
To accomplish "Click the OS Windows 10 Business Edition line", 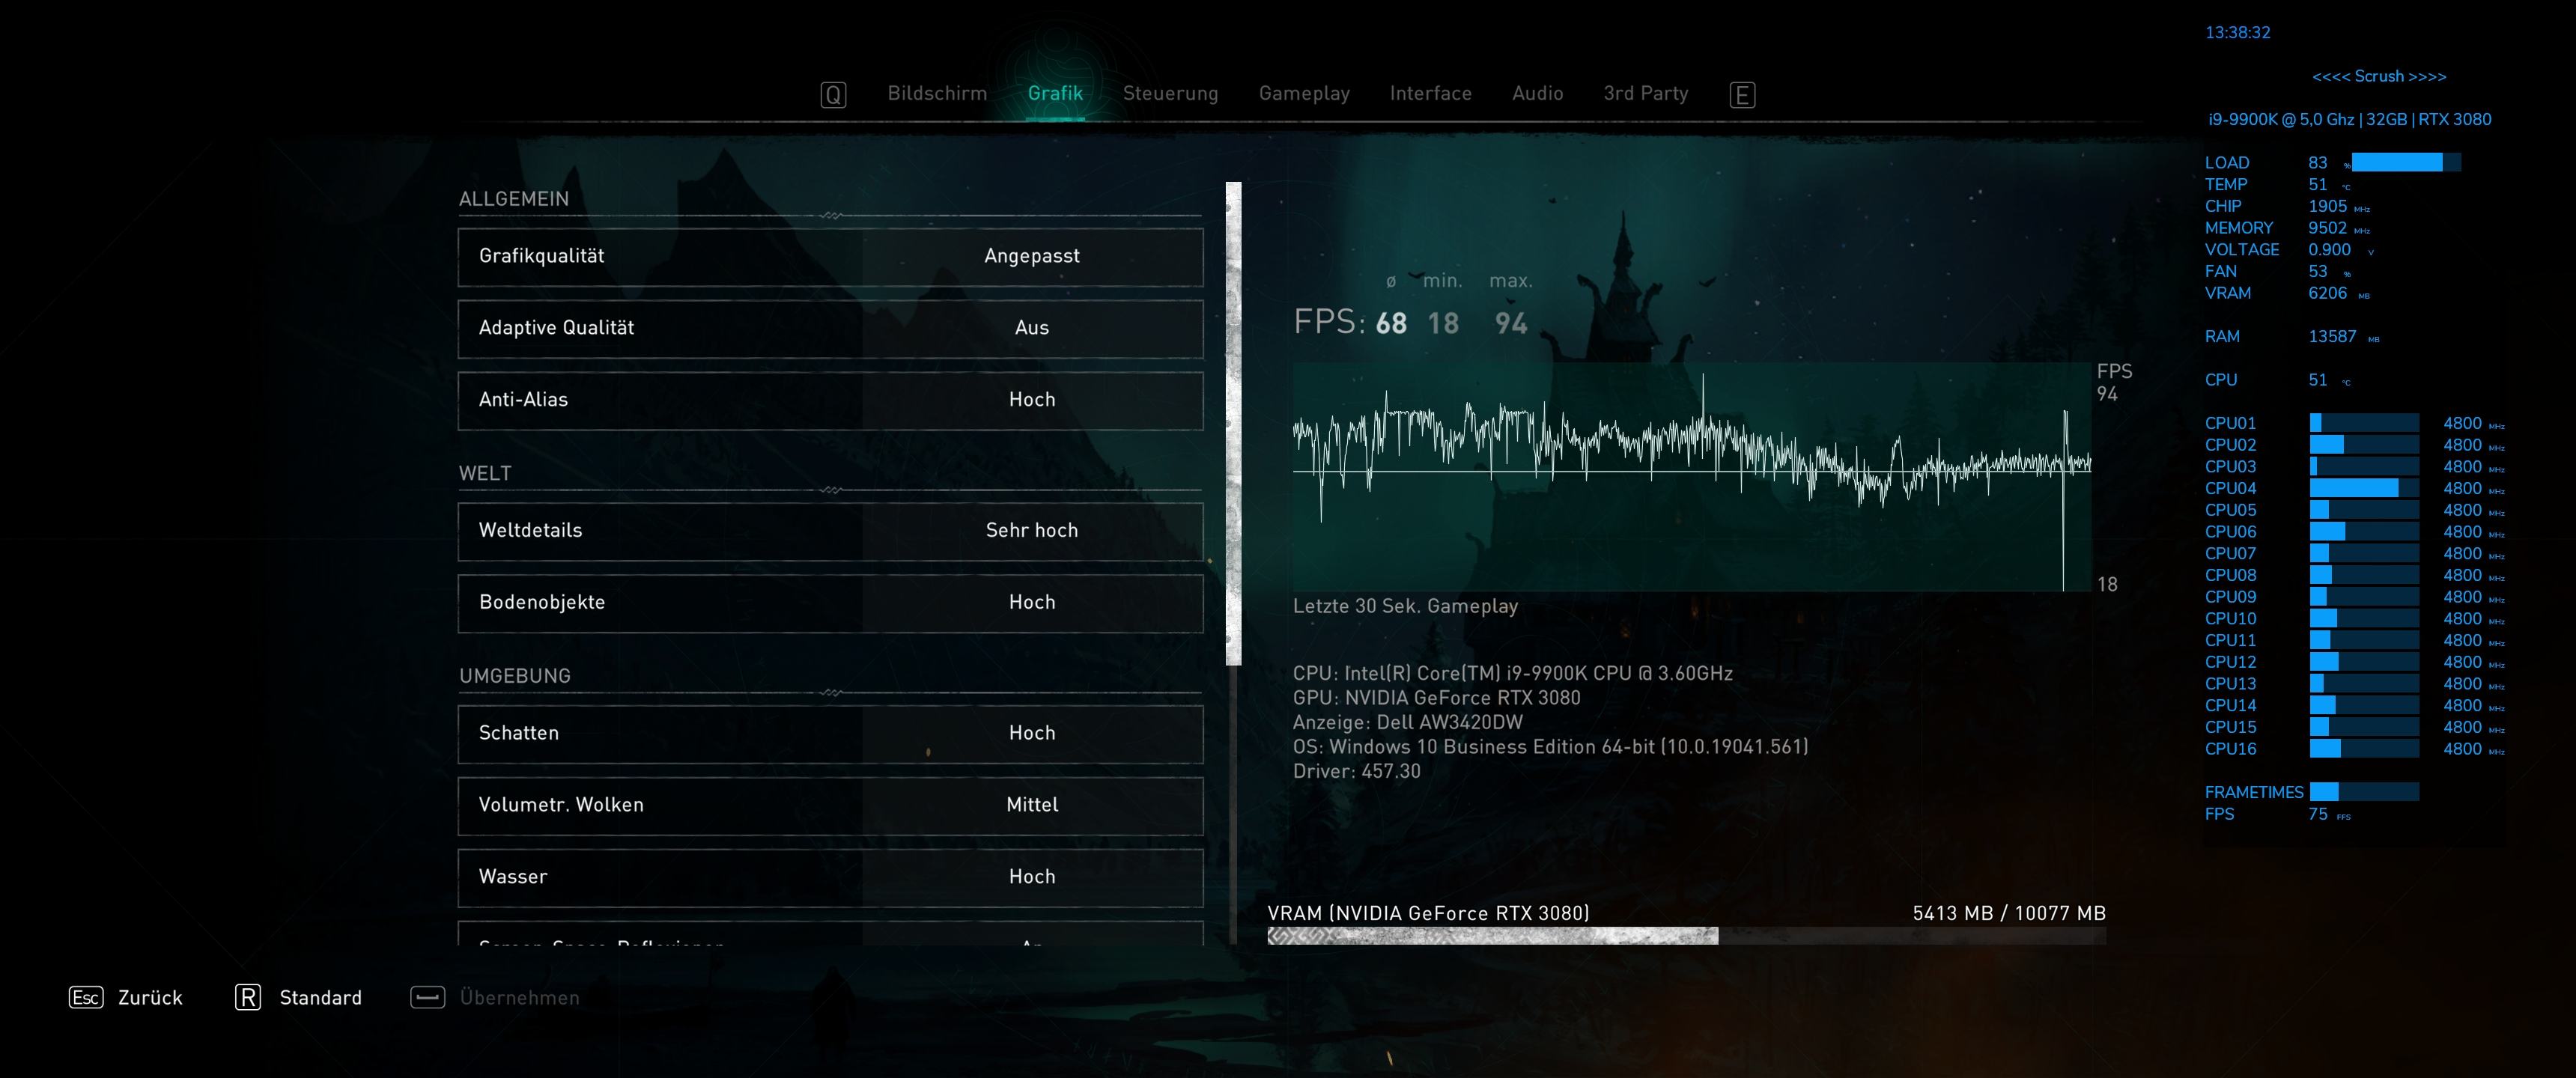I will (x=1550, y=746).
